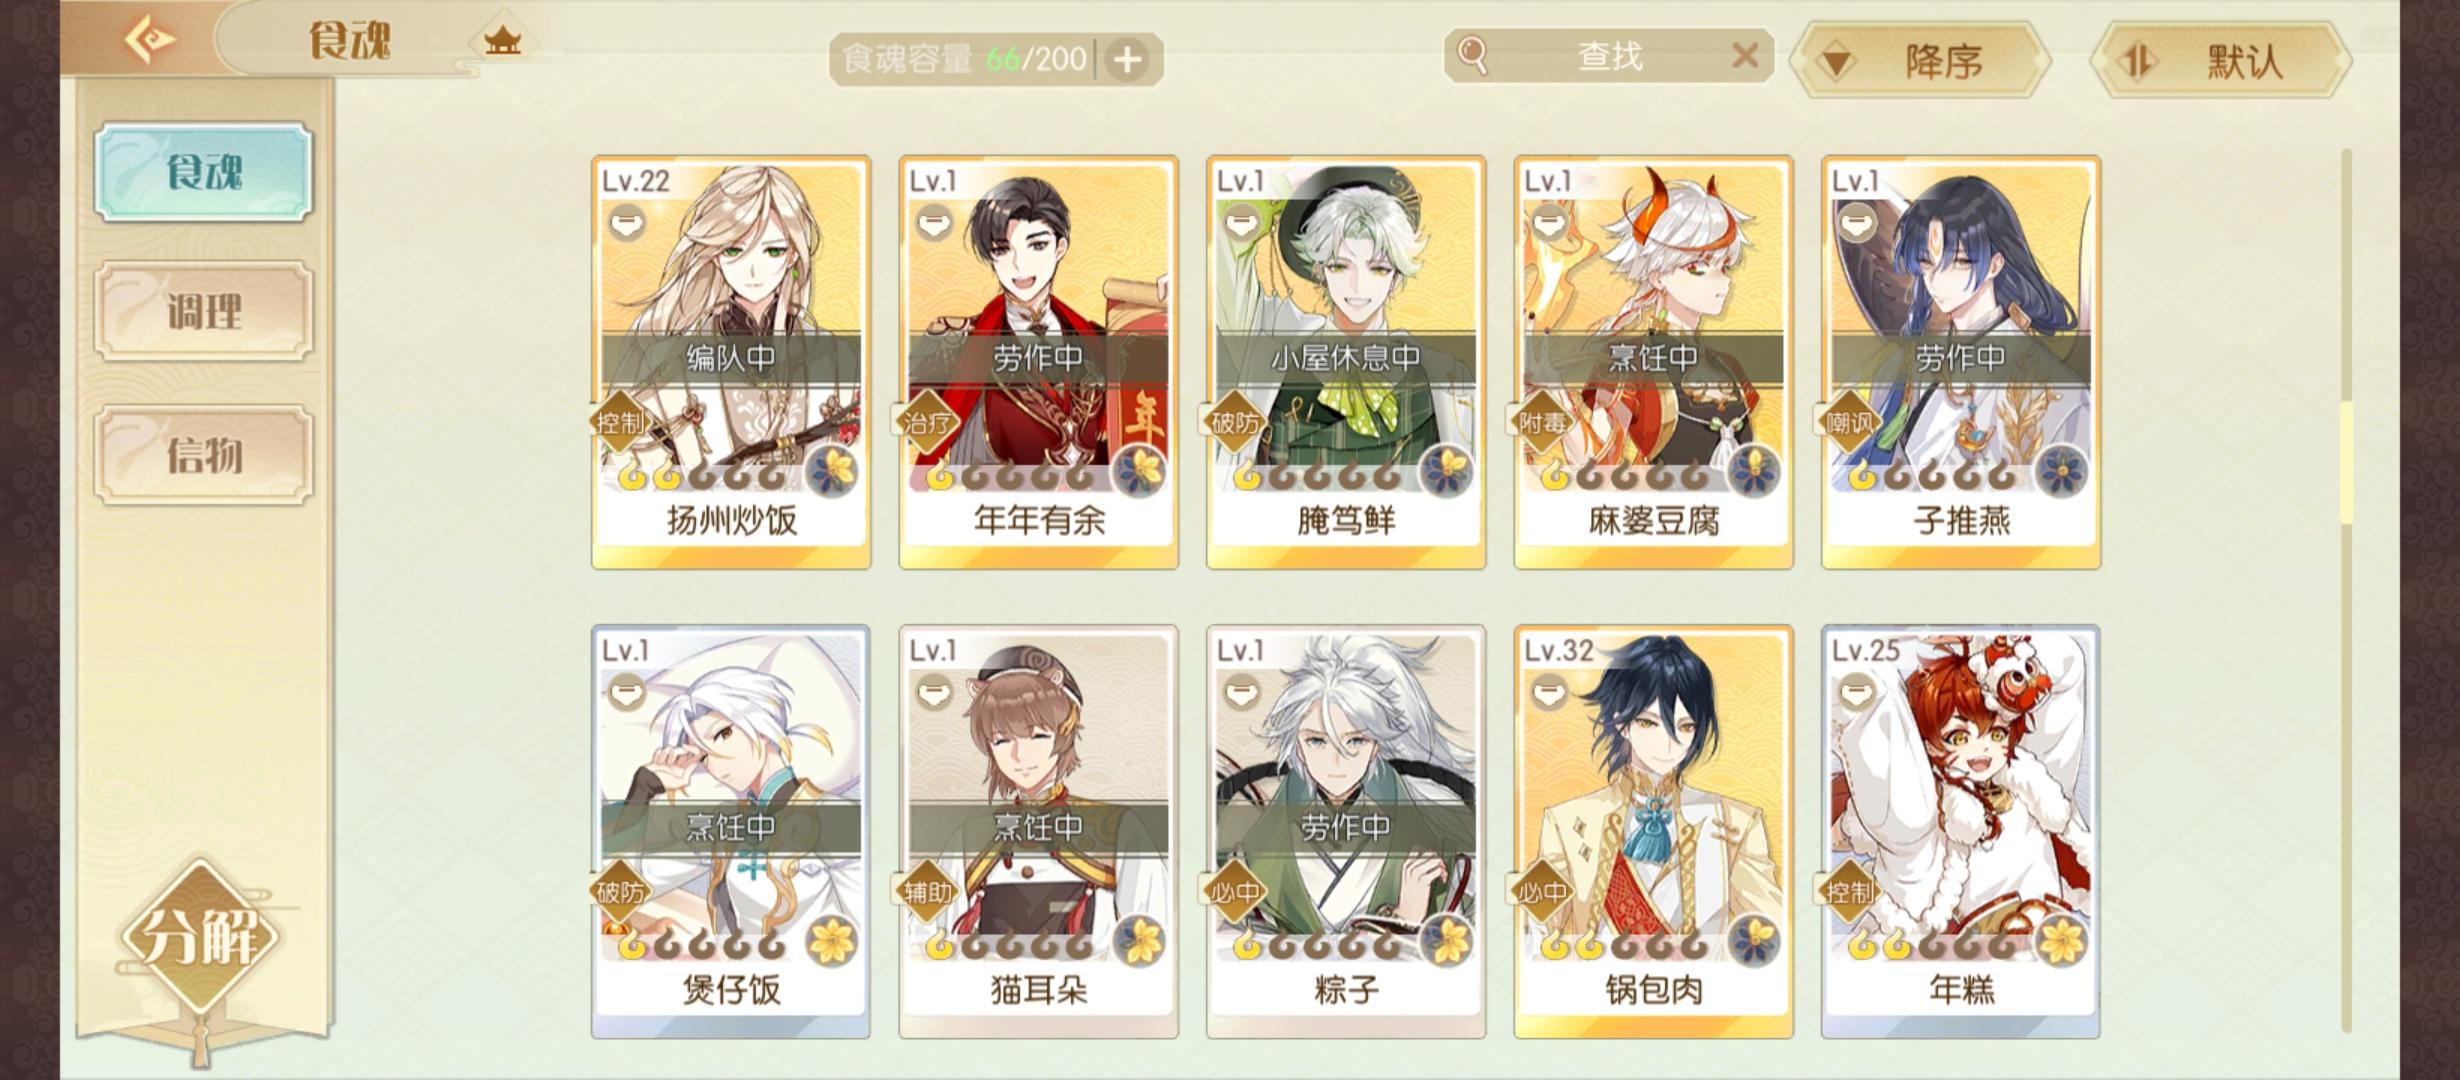Select the 食魂 side tab

[203, 172]
